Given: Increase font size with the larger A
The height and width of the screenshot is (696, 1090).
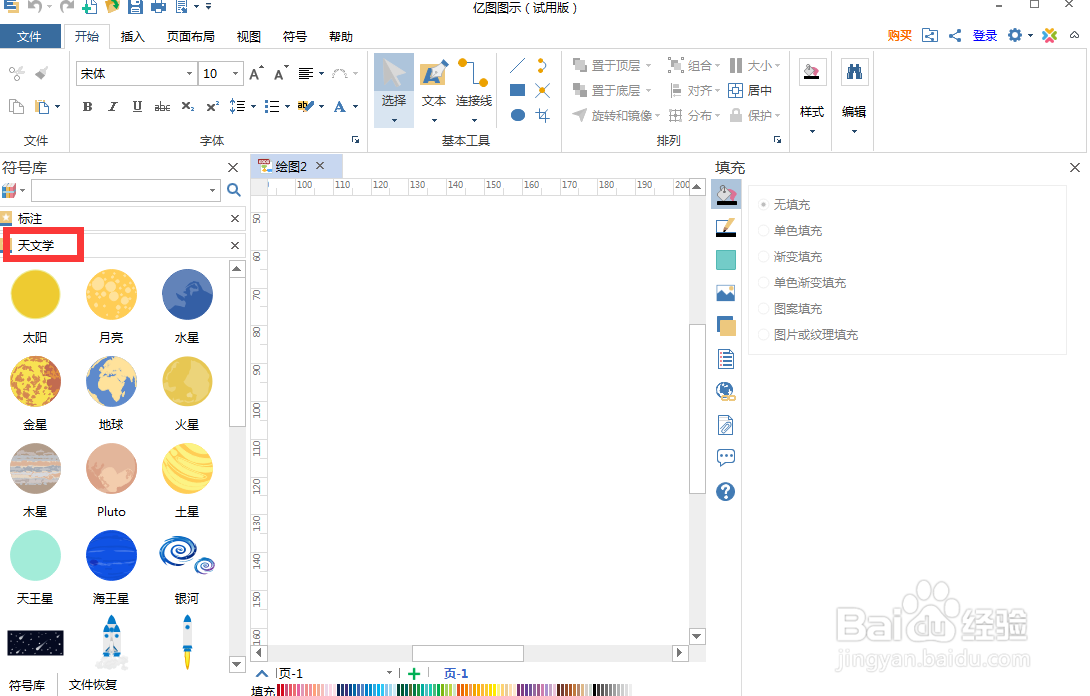Looking at the screenshot, I should pyautogui.click(x=256, y=74).
